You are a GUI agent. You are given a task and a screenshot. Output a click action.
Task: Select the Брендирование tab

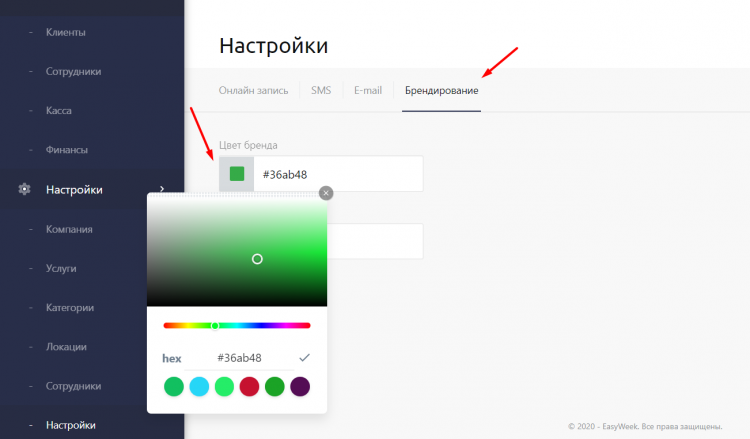pyautogui.click(x=441, y=91)
